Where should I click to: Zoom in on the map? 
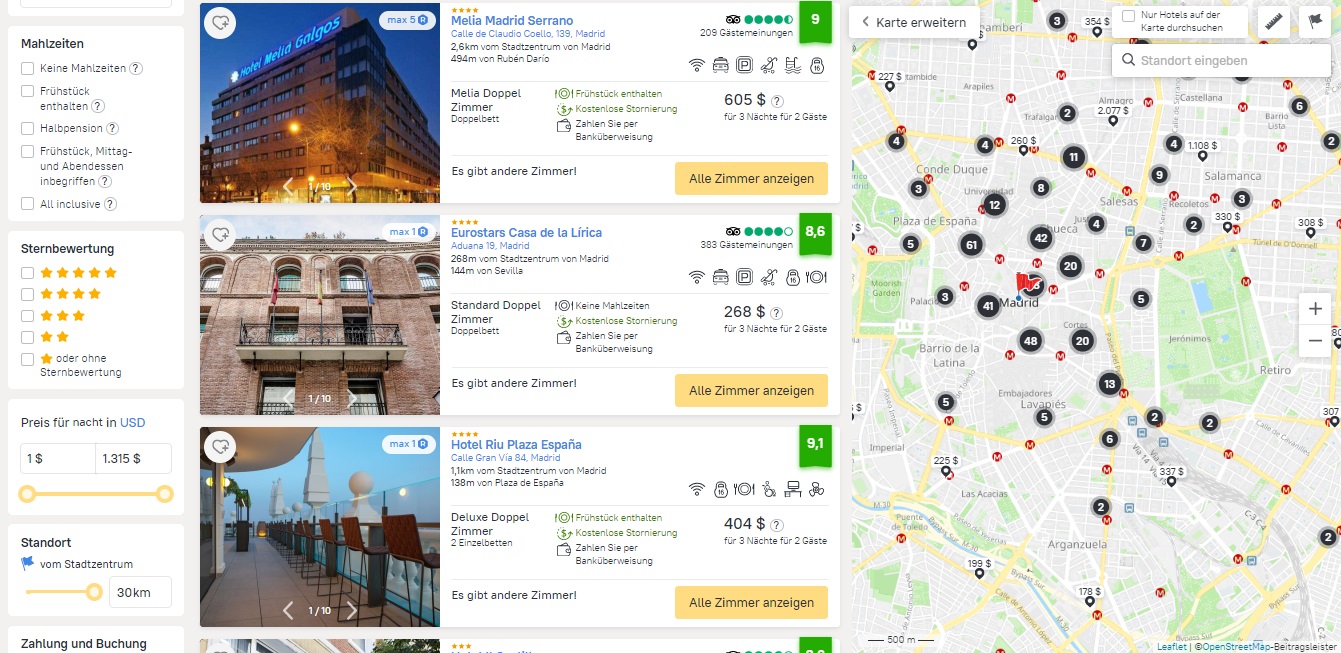[x=1315, y=309]
